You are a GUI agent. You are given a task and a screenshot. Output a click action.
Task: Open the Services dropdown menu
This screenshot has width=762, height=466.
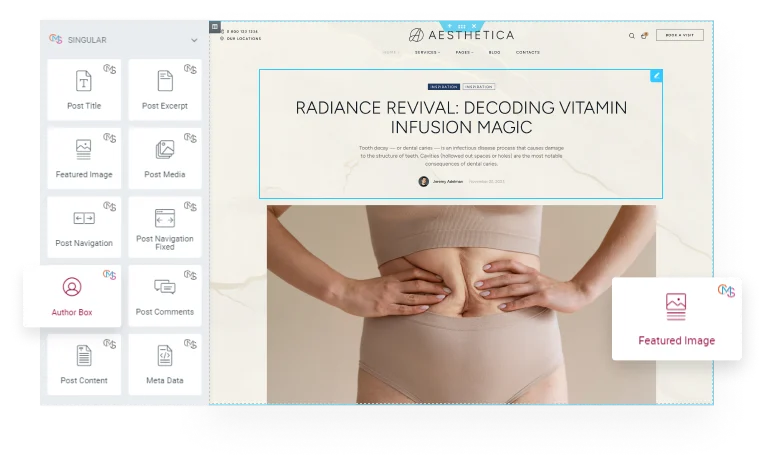[427, 52]
